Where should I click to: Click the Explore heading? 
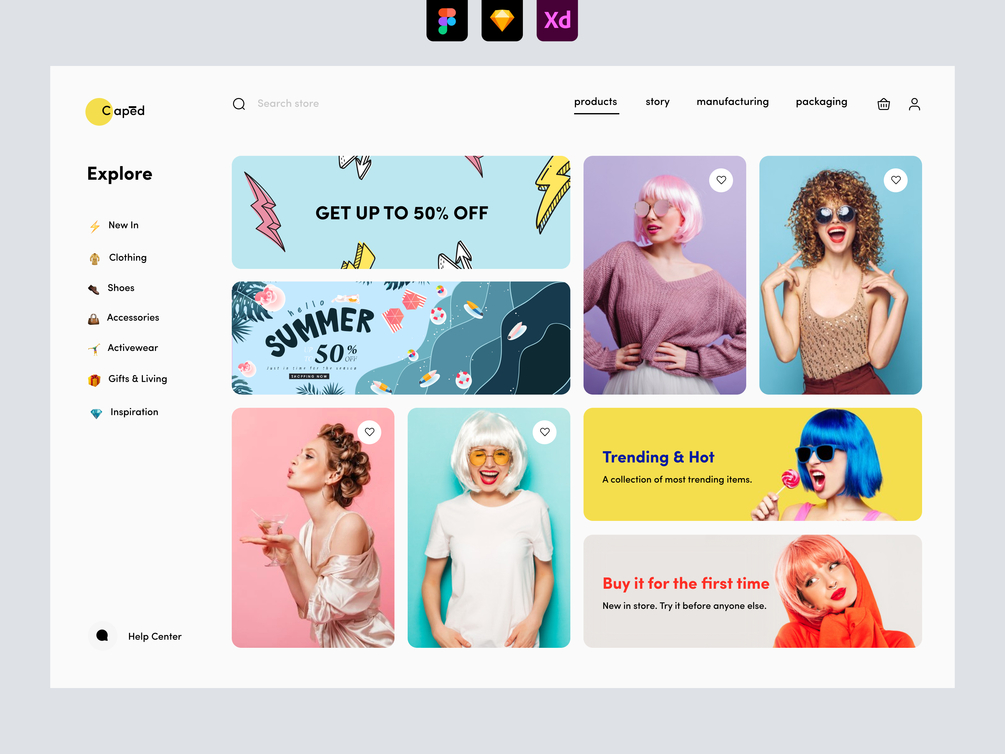click(120, 174)
